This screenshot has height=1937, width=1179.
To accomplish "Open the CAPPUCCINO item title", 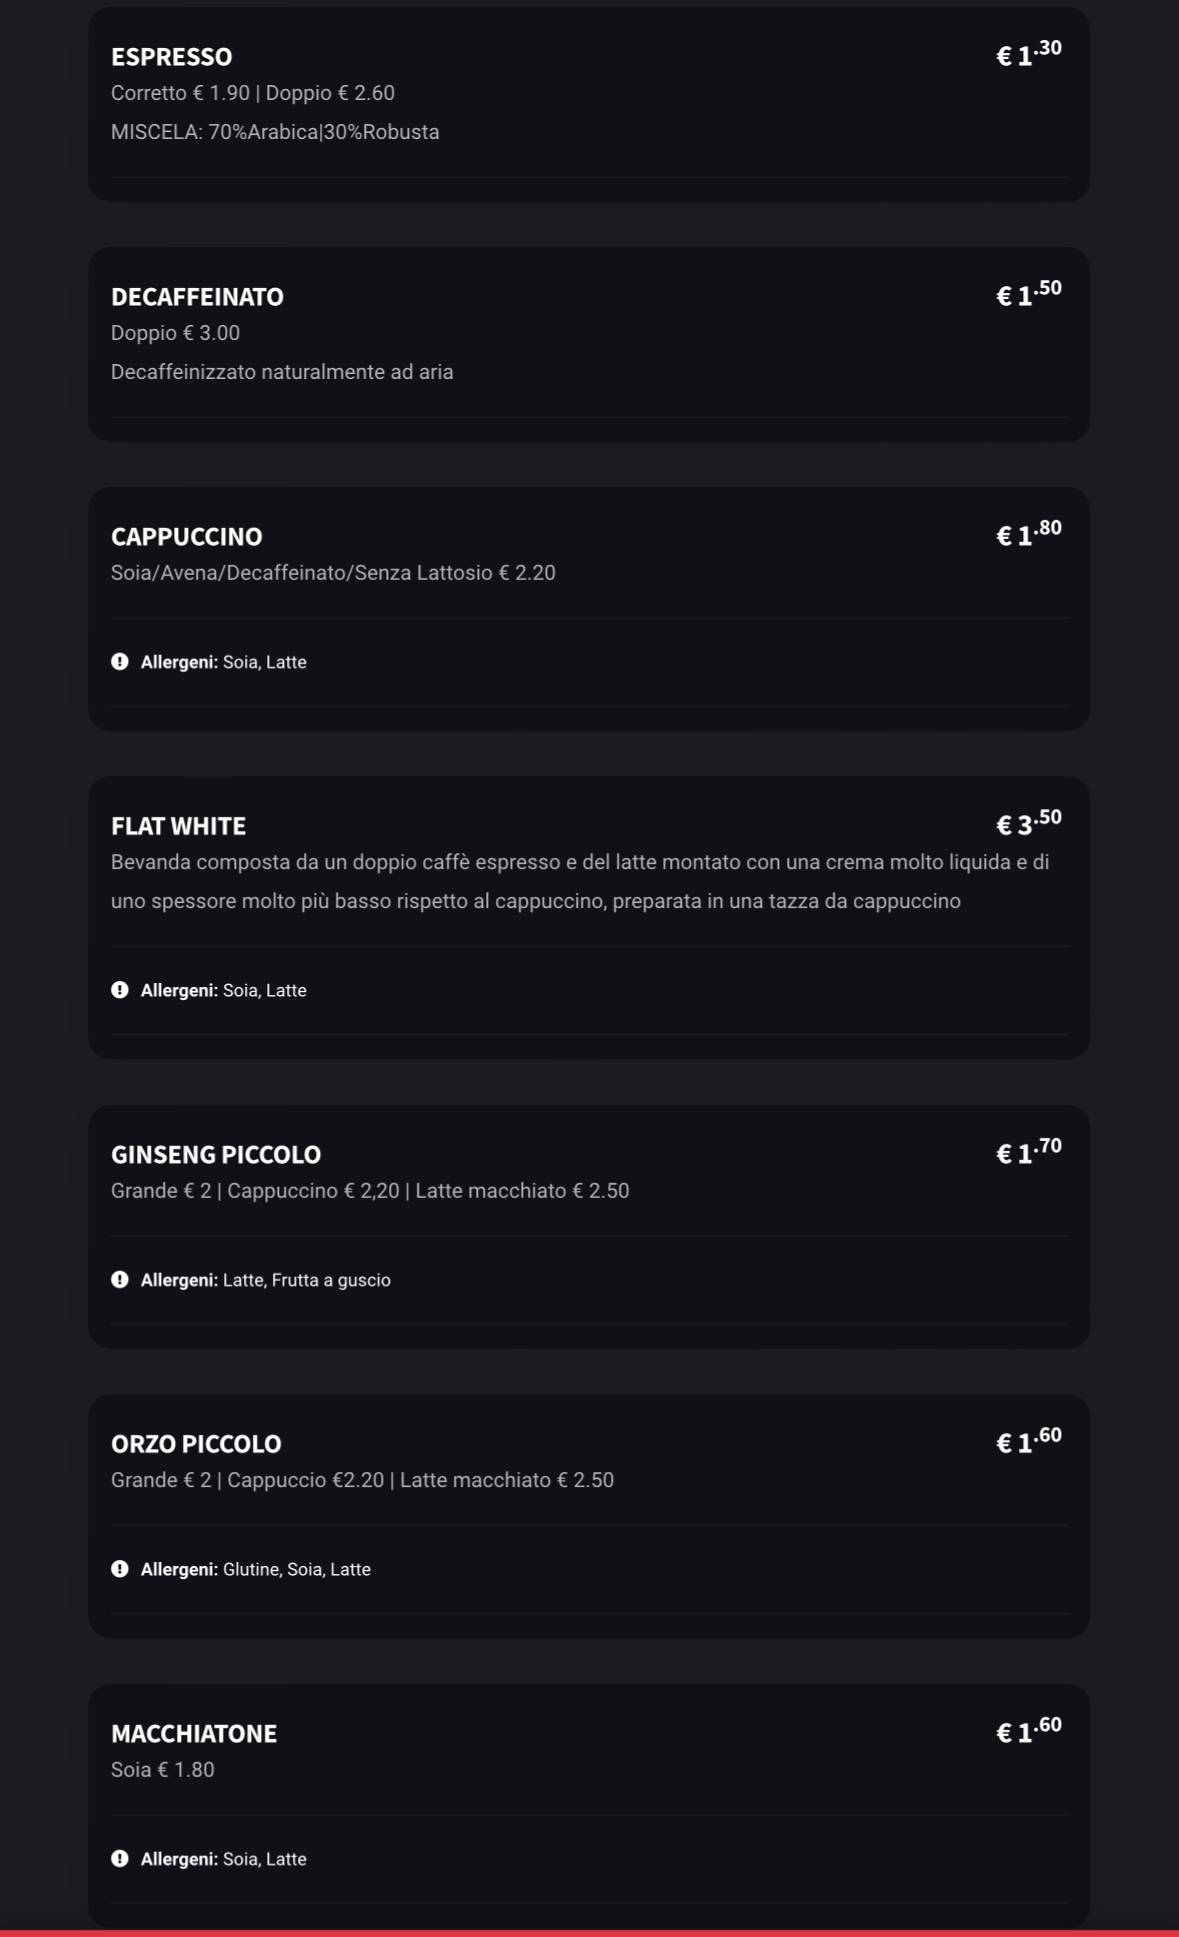I will (186, 537).
